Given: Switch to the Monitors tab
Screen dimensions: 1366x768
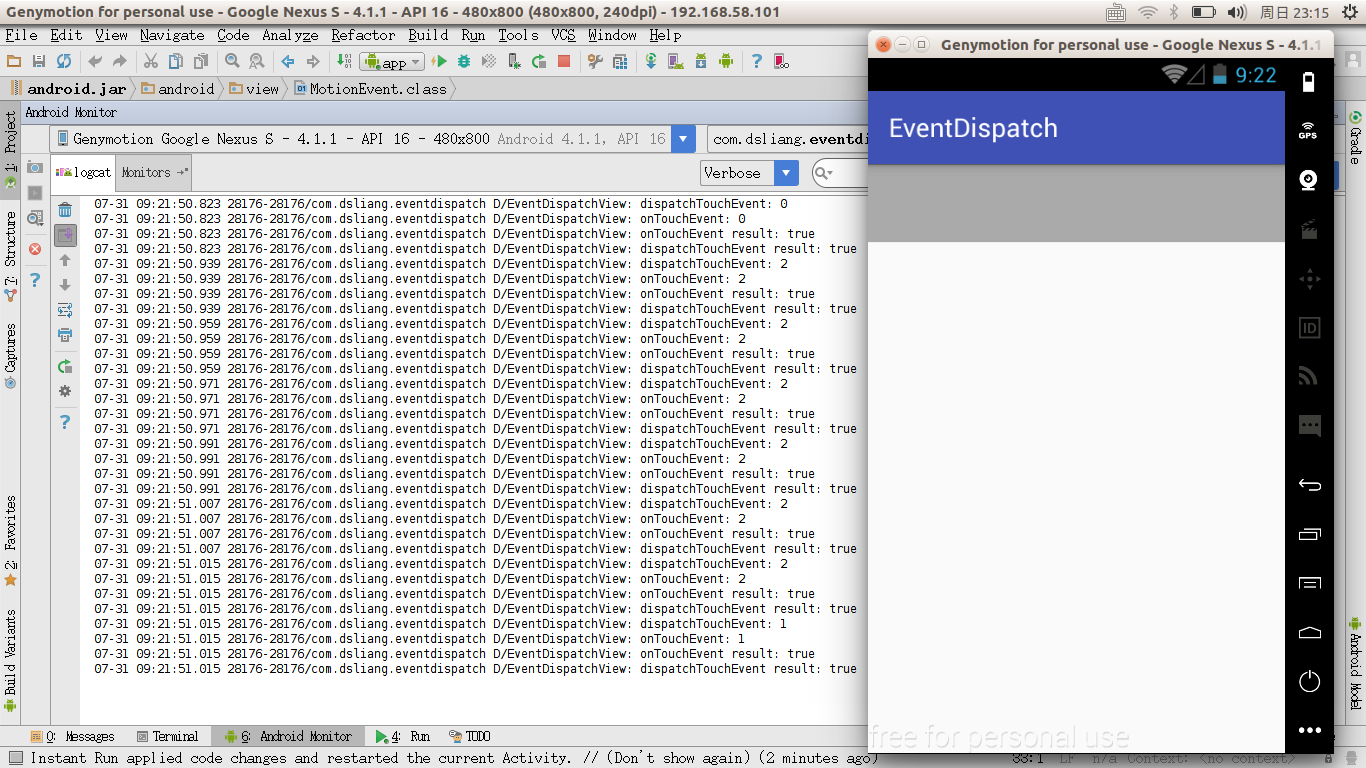Looking at the screenshot, I should 153,173.
